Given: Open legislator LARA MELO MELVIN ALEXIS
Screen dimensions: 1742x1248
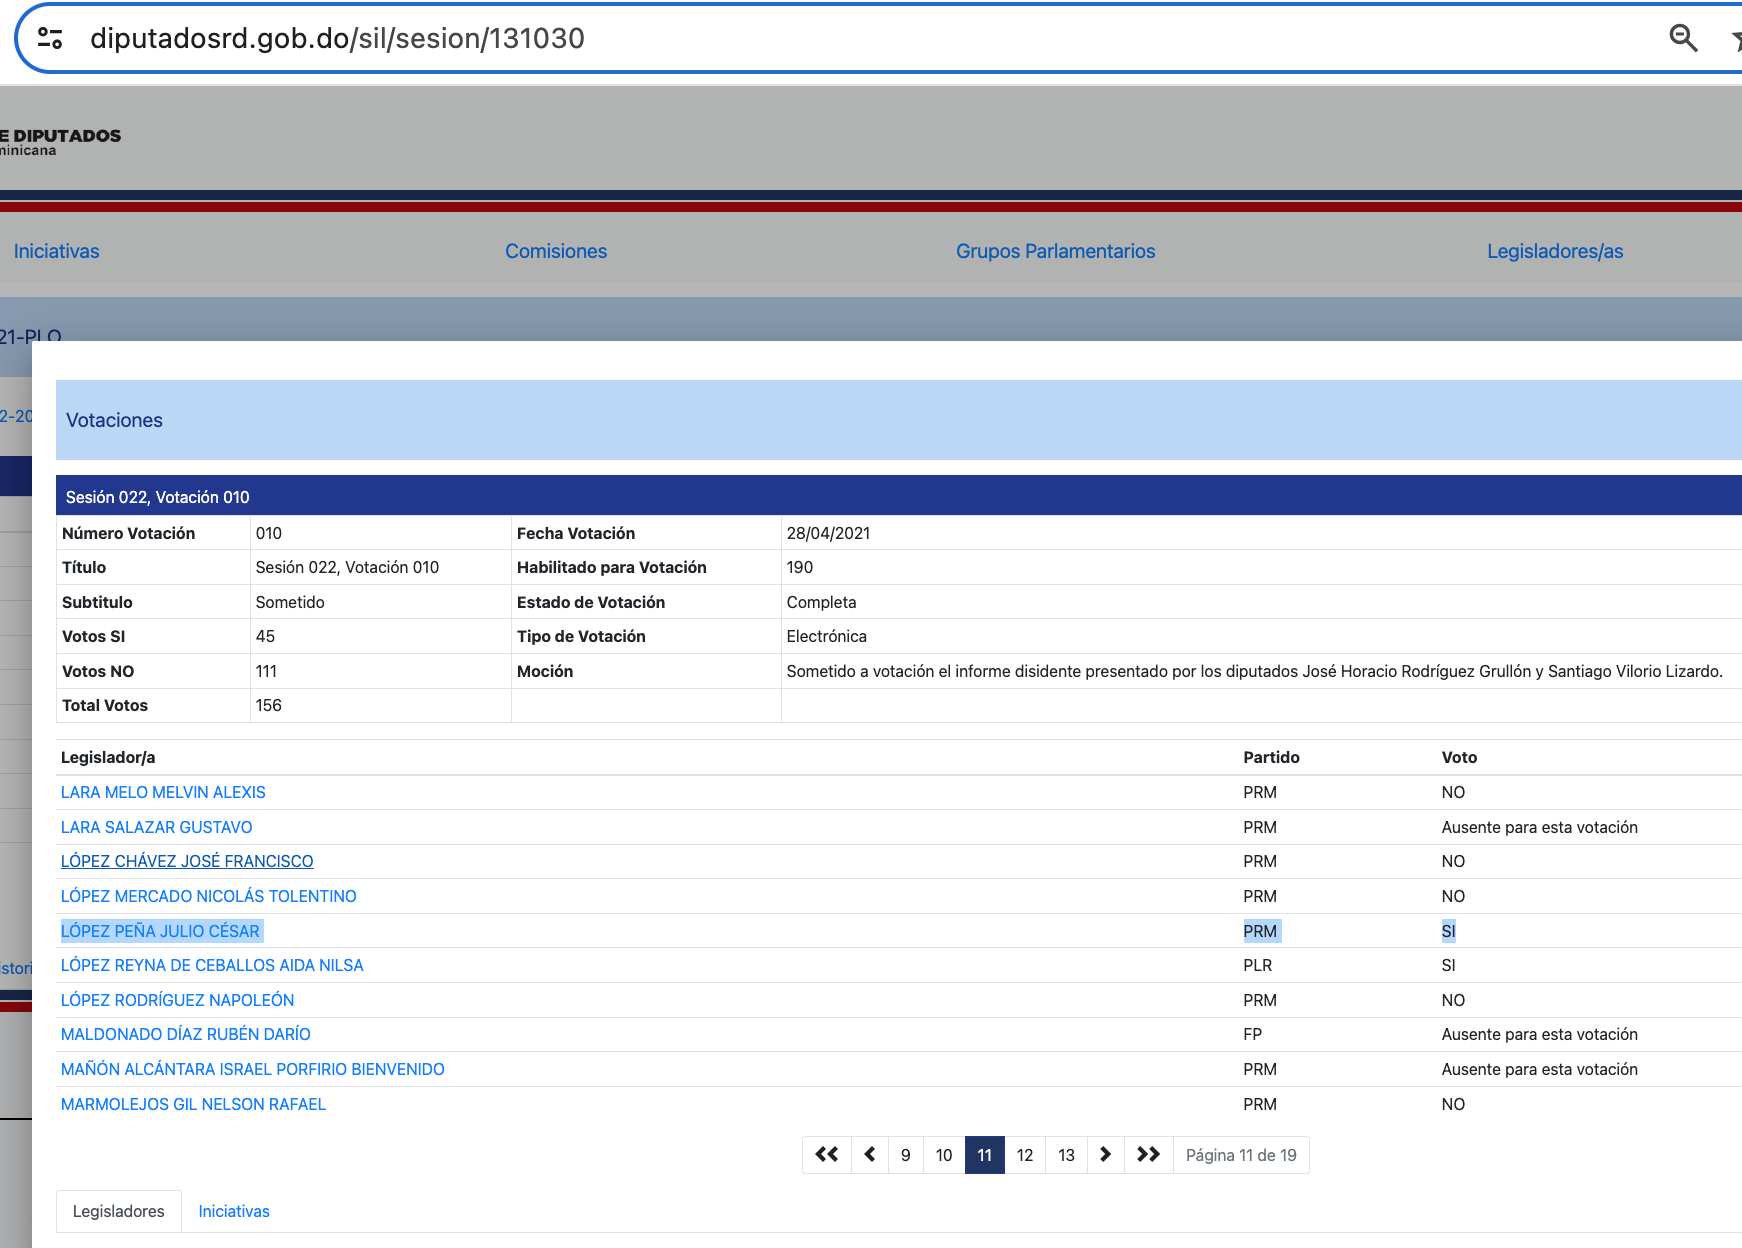Looking at the screenshot, I should pyautogui.click(x=163, y=792).
